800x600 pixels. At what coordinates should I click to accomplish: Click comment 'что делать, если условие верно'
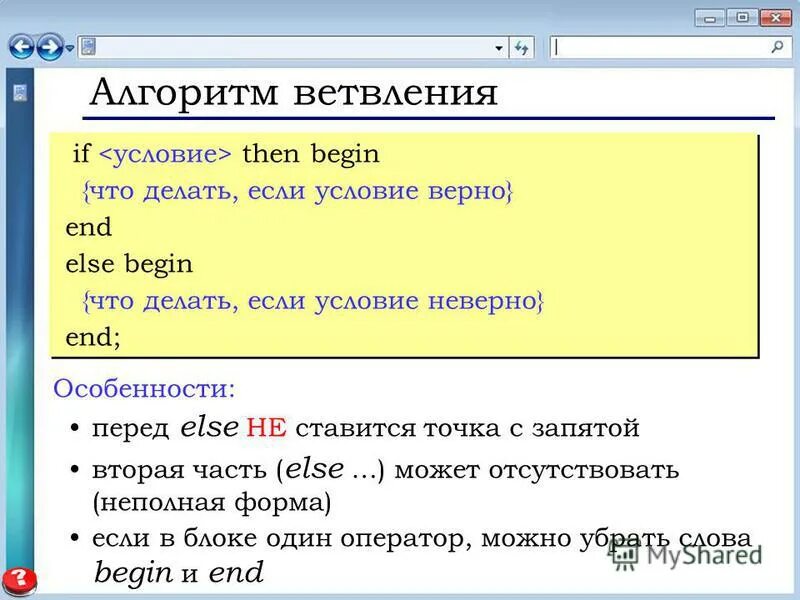297,191
